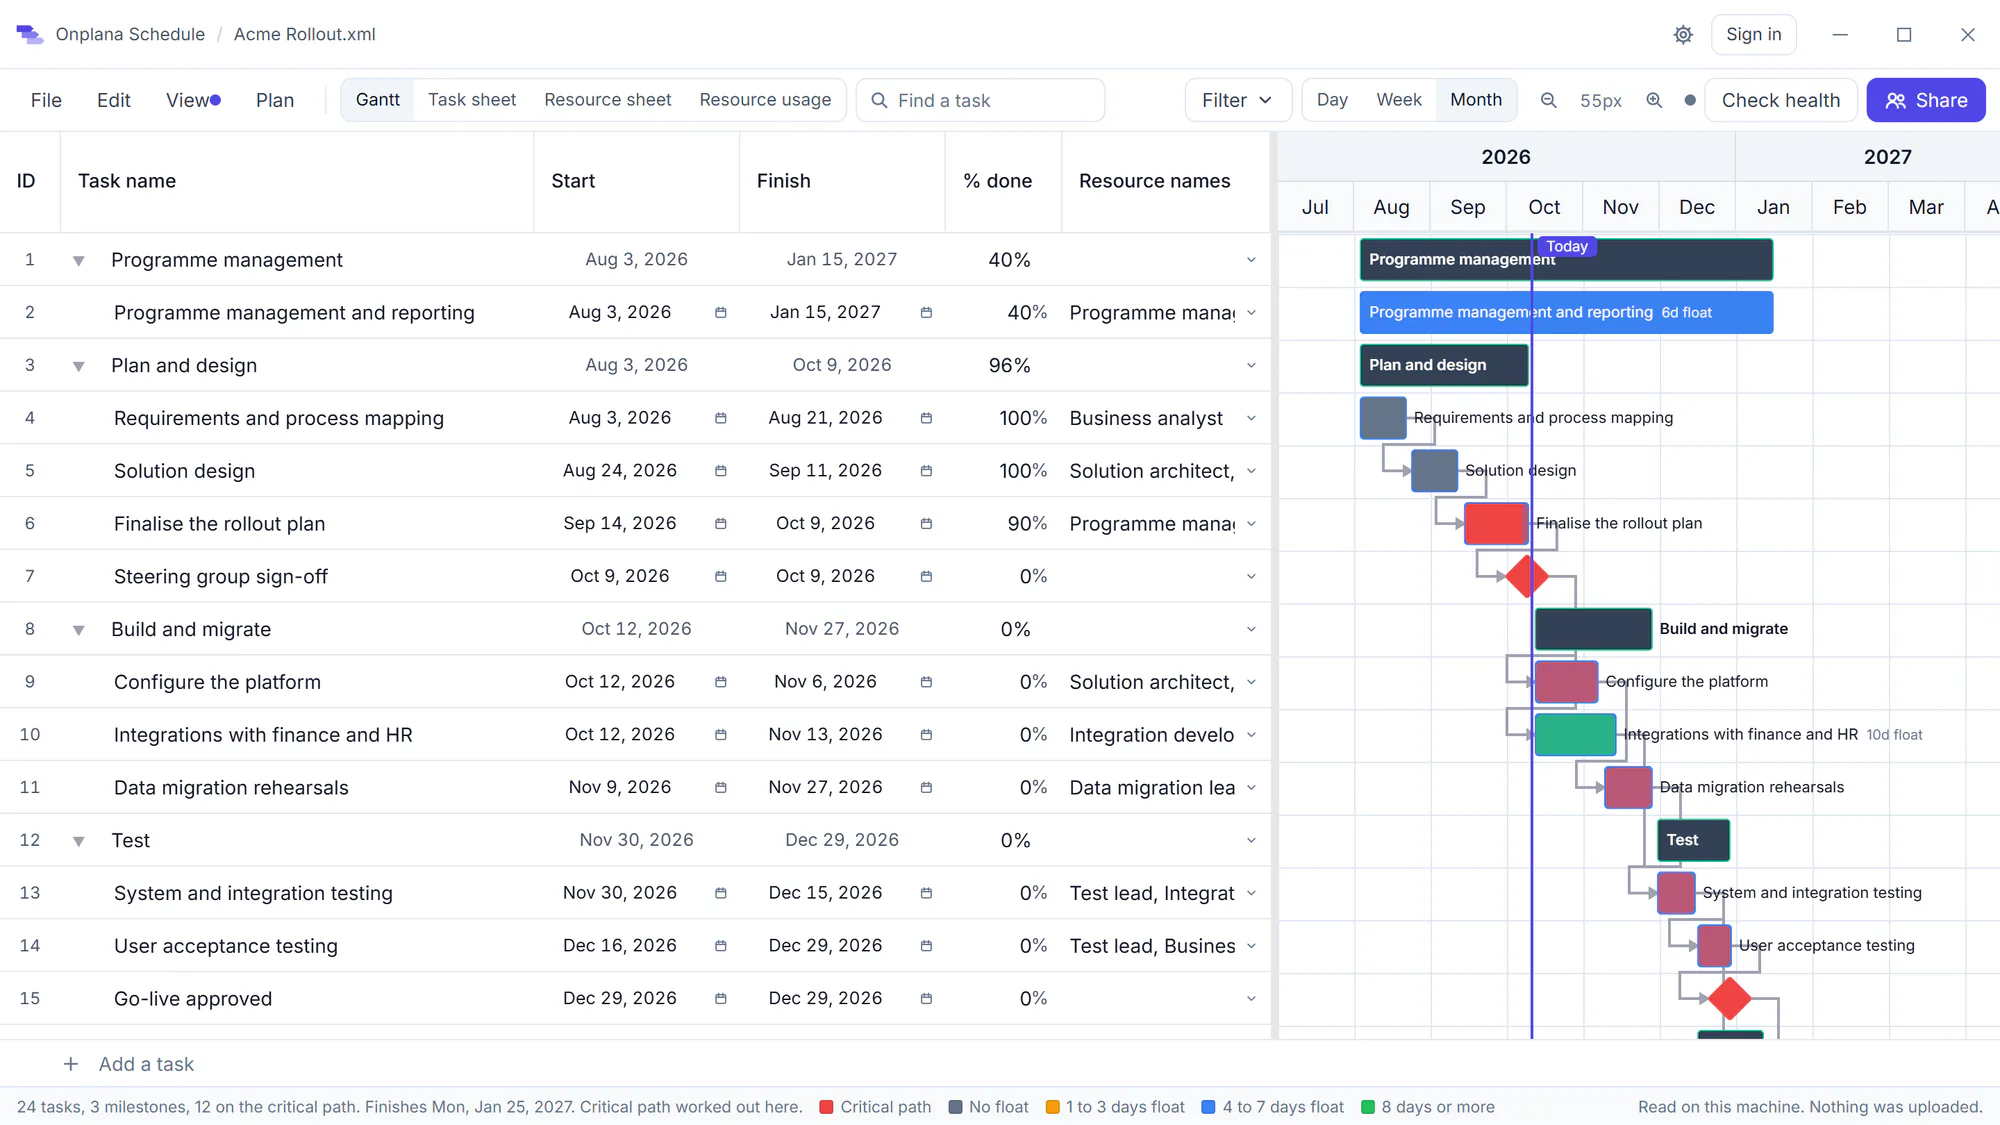The width and height of the screenshot is (2000, 1125).
Task: Switch timescale to Month
Action: [x=1476, y=100]
